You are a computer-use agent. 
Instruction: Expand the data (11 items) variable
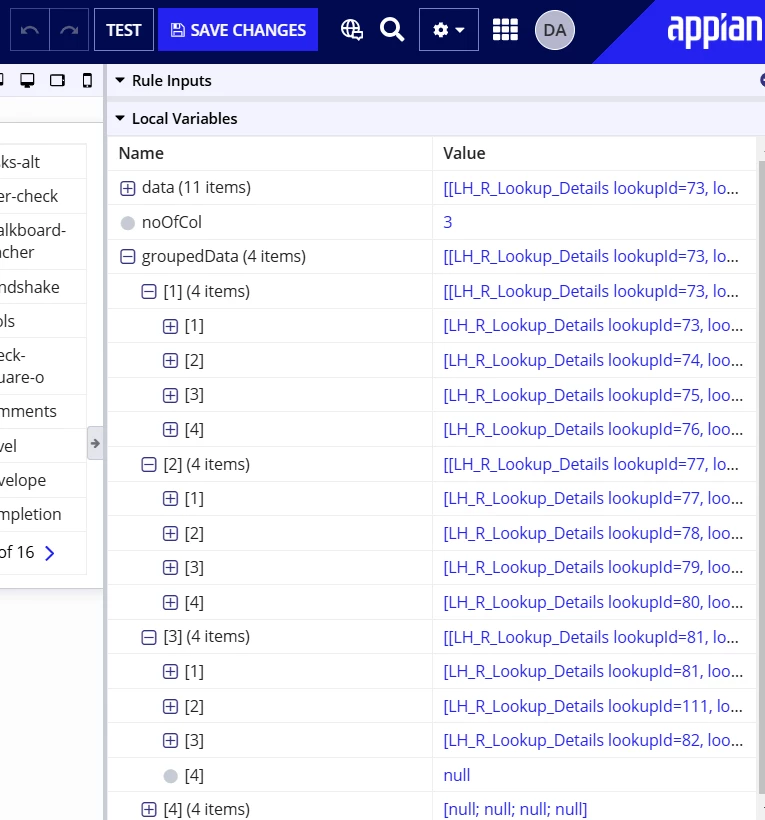tap(128, 188)
